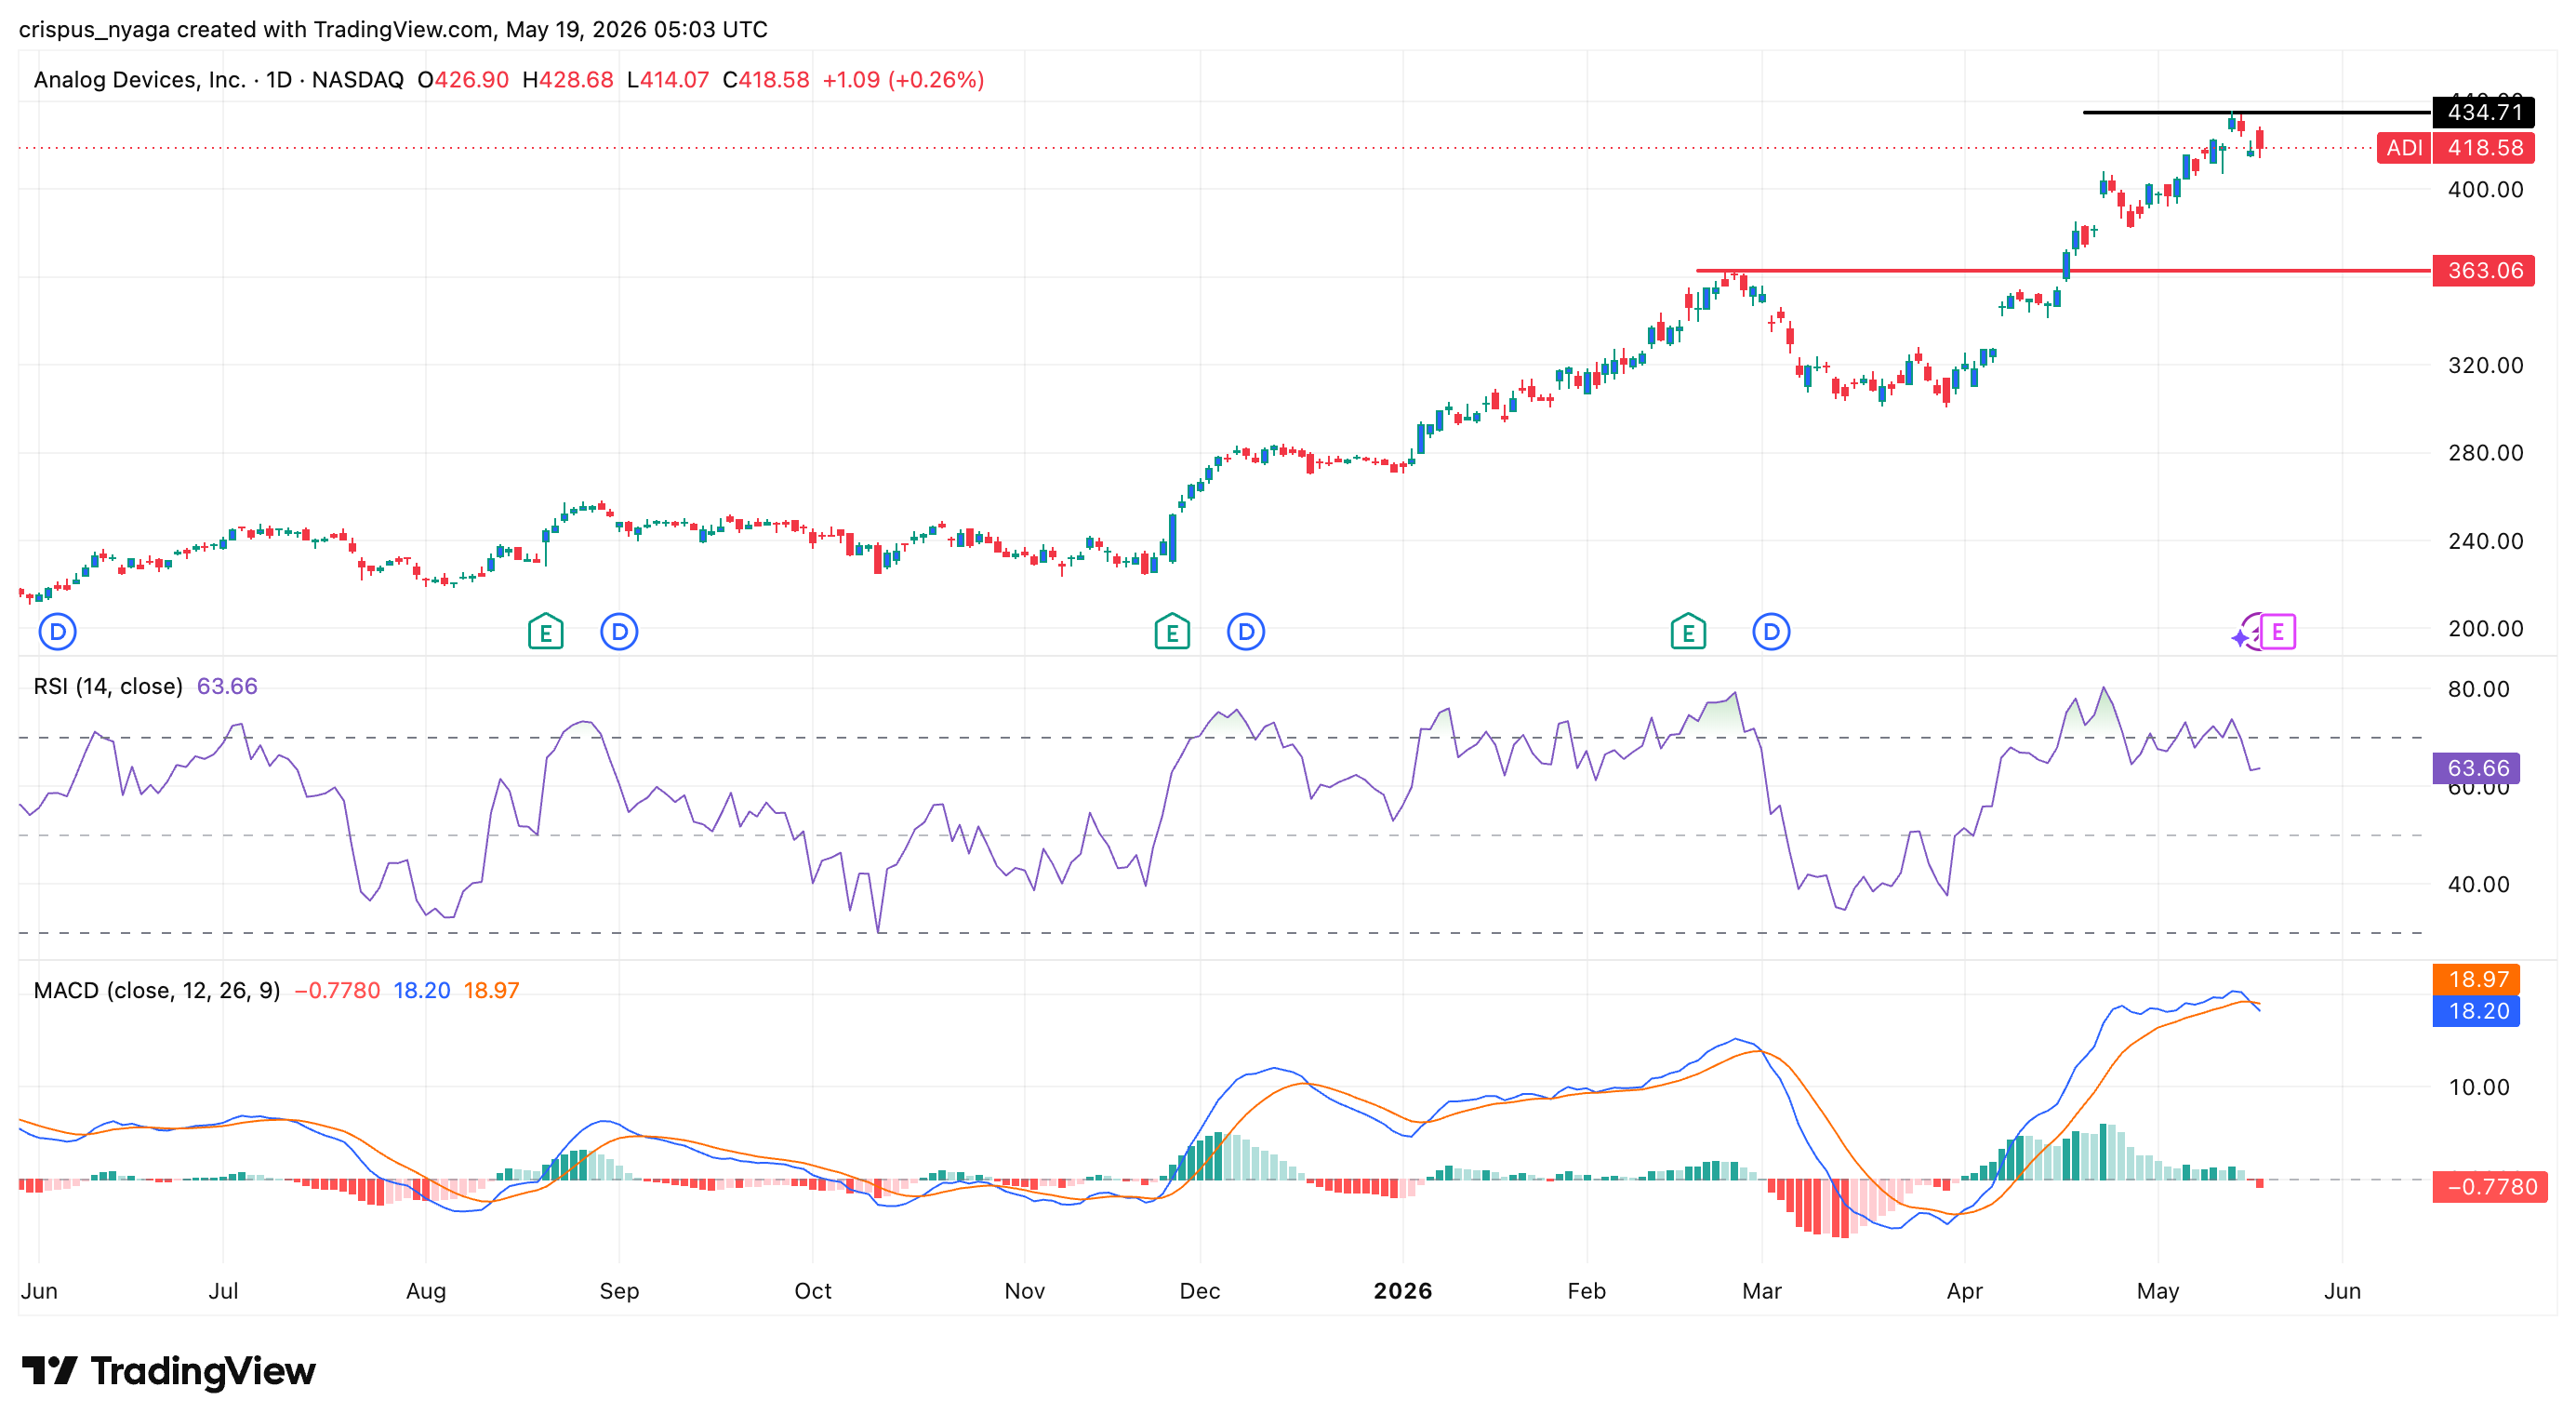This screenshot has height=1427, width=2576.
Task: Click the MACD 10.00 axis label
Action: click(2479, 1087)
